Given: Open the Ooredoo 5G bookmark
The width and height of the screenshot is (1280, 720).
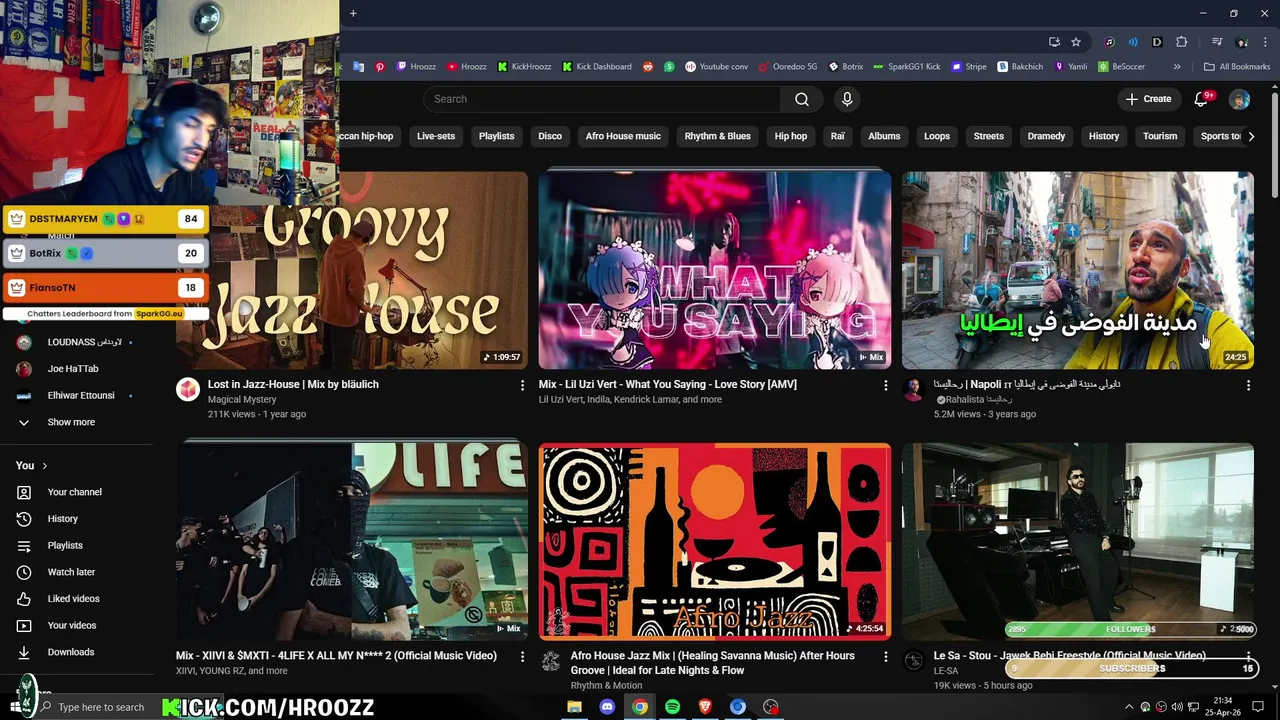Looking at the screenshot, I should point(788,67).
